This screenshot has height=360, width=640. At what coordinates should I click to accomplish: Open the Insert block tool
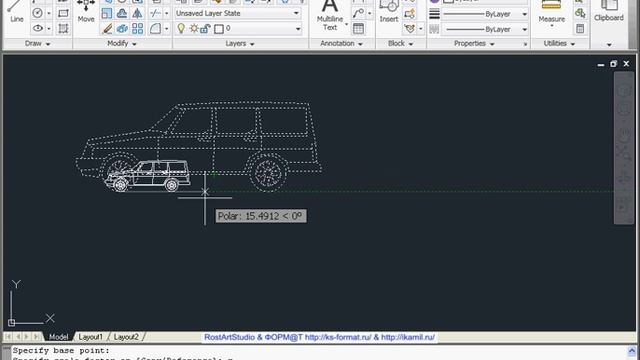[x=389, y=11]
